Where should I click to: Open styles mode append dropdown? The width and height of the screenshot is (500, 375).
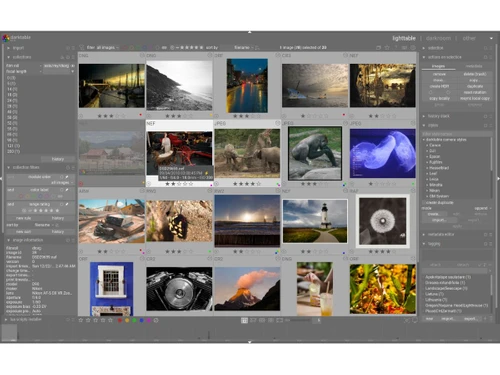[483, 208]
